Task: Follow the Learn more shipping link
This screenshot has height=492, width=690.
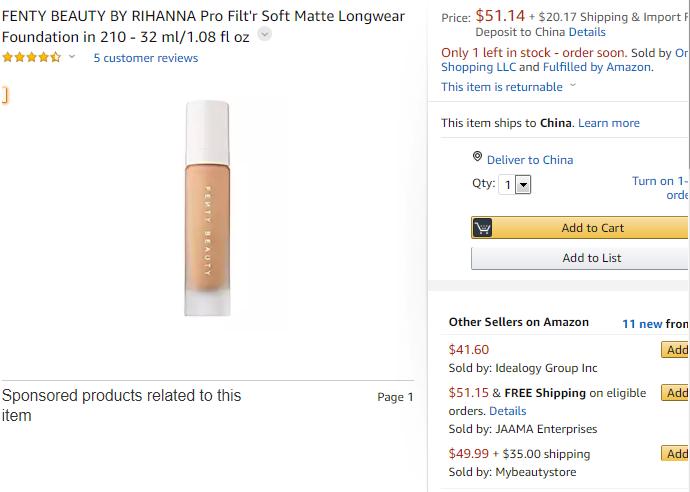Action: click(x=608, y=123)
